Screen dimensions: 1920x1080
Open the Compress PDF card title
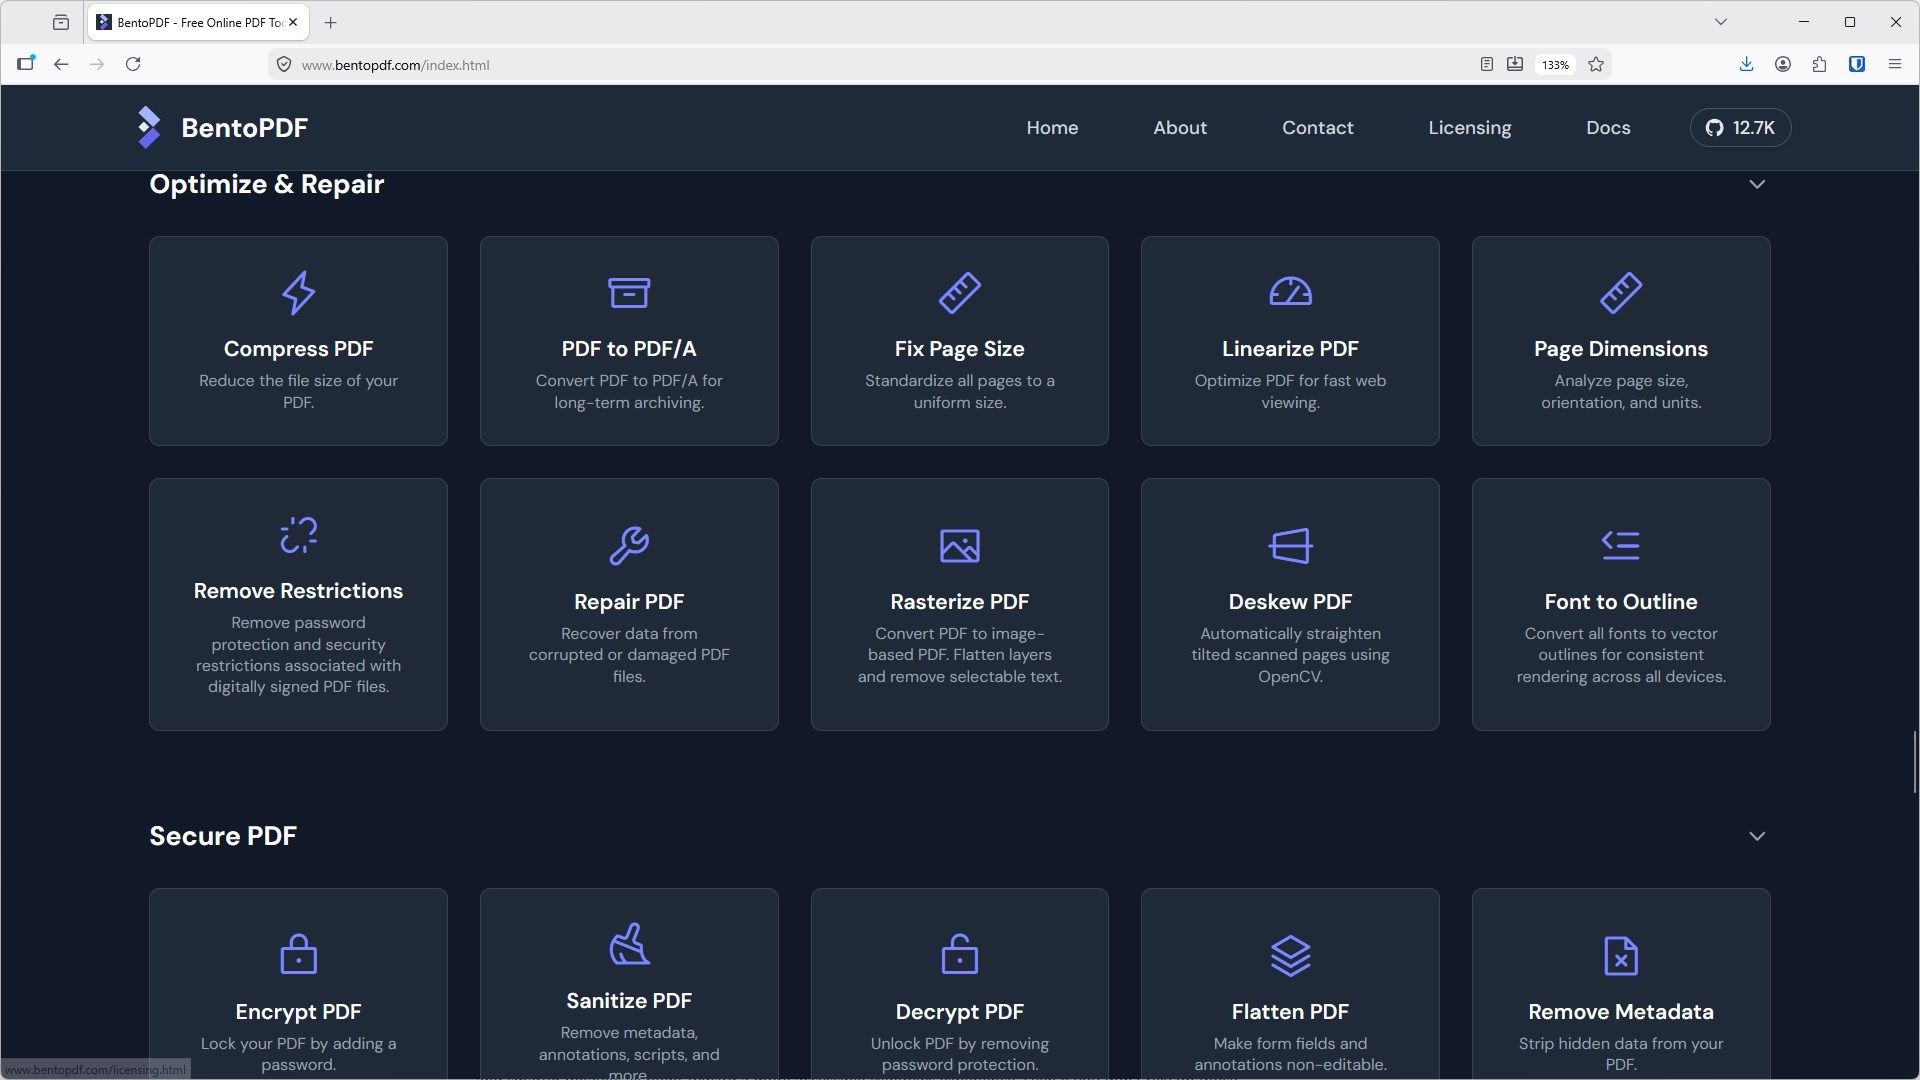coord(298,349)
